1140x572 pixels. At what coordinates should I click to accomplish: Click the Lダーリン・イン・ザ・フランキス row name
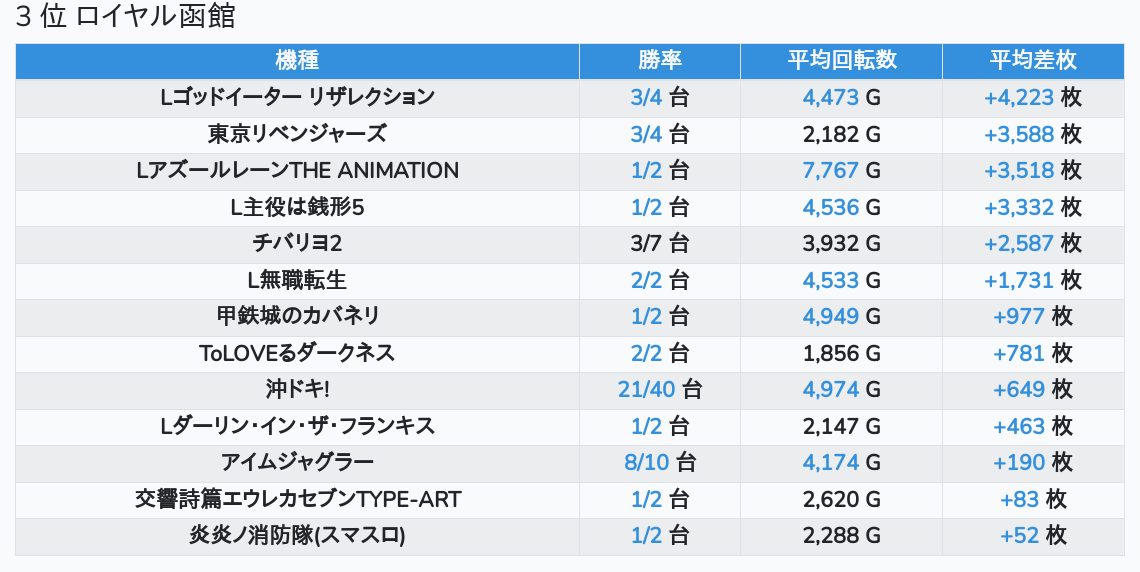pos(297,427)
